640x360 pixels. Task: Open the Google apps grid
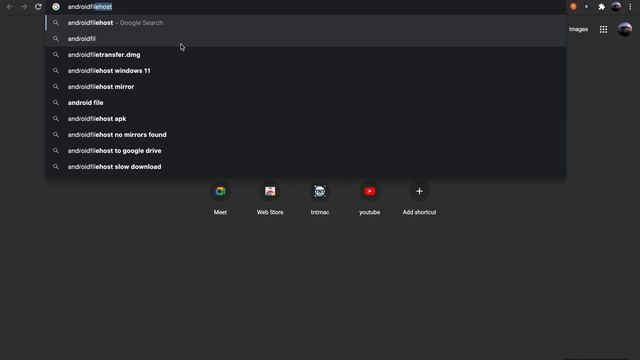coord(603,29)
